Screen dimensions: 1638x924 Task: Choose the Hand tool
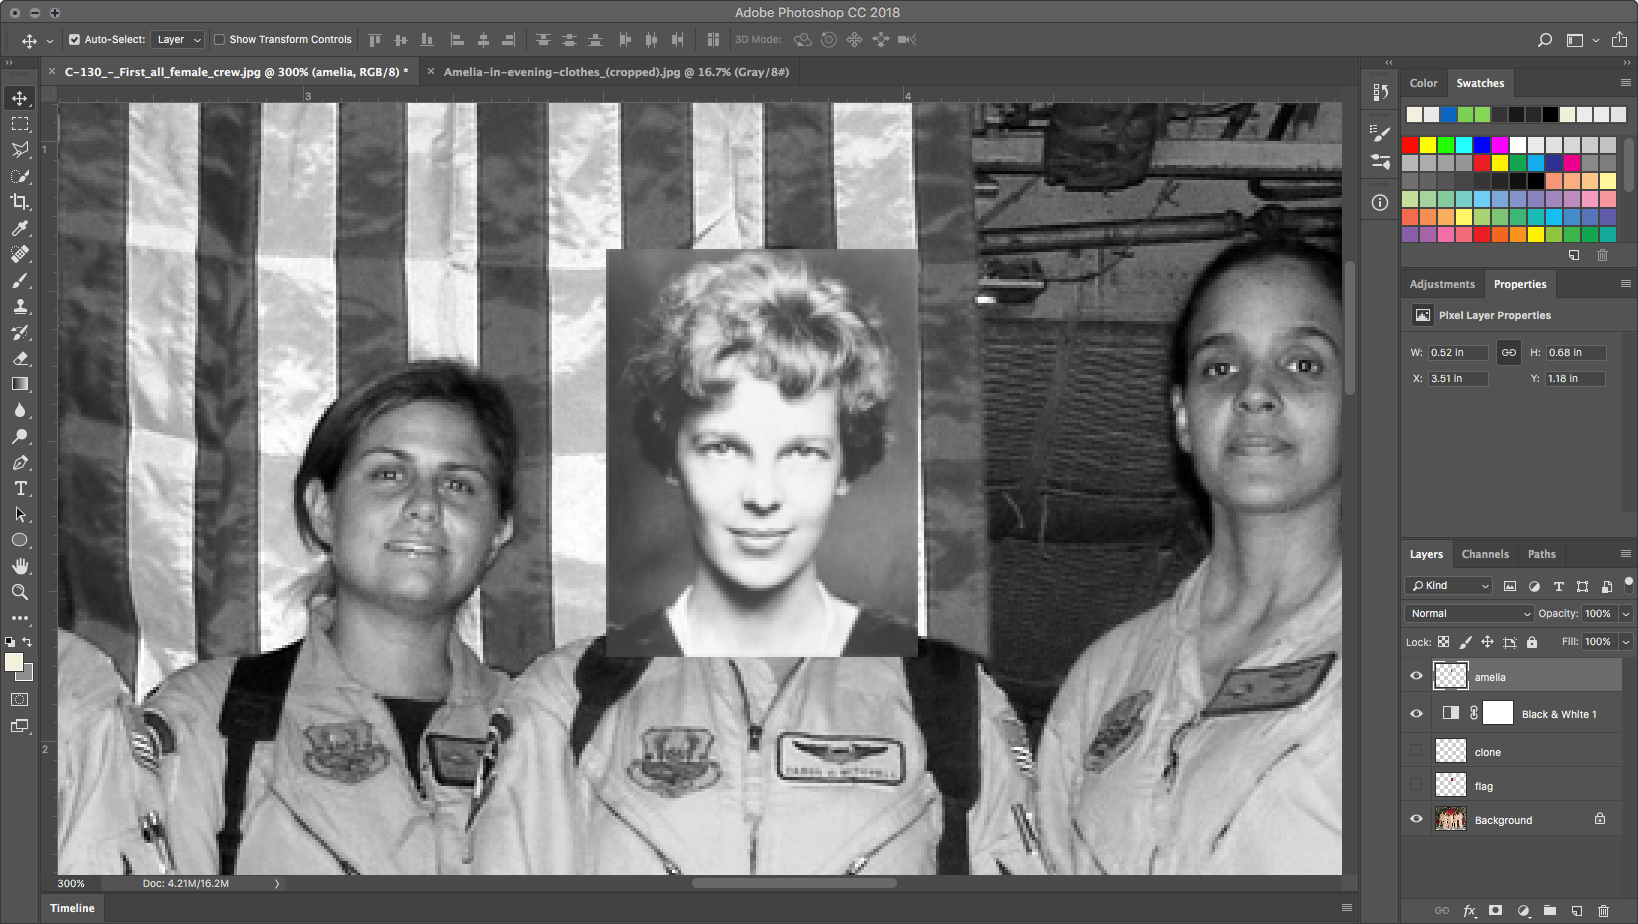[x=20, y=566]
